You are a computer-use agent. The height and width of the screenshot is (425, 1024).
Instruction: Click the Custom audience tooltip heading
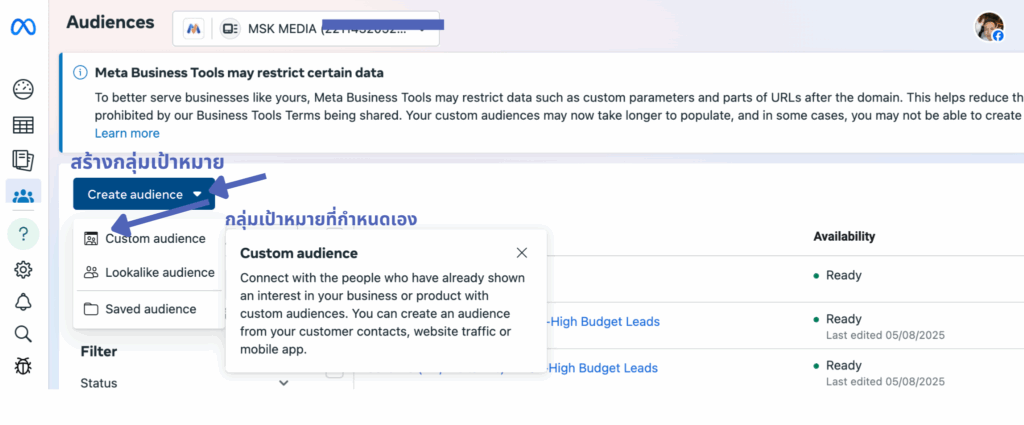coord(298,253)
